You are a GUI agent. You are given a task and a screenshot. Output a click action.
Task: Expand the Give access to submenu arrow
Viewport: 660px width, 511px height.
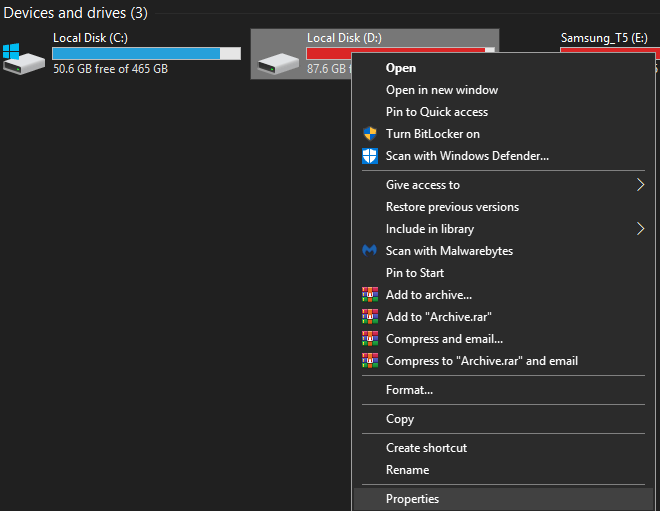coord(640,185)
